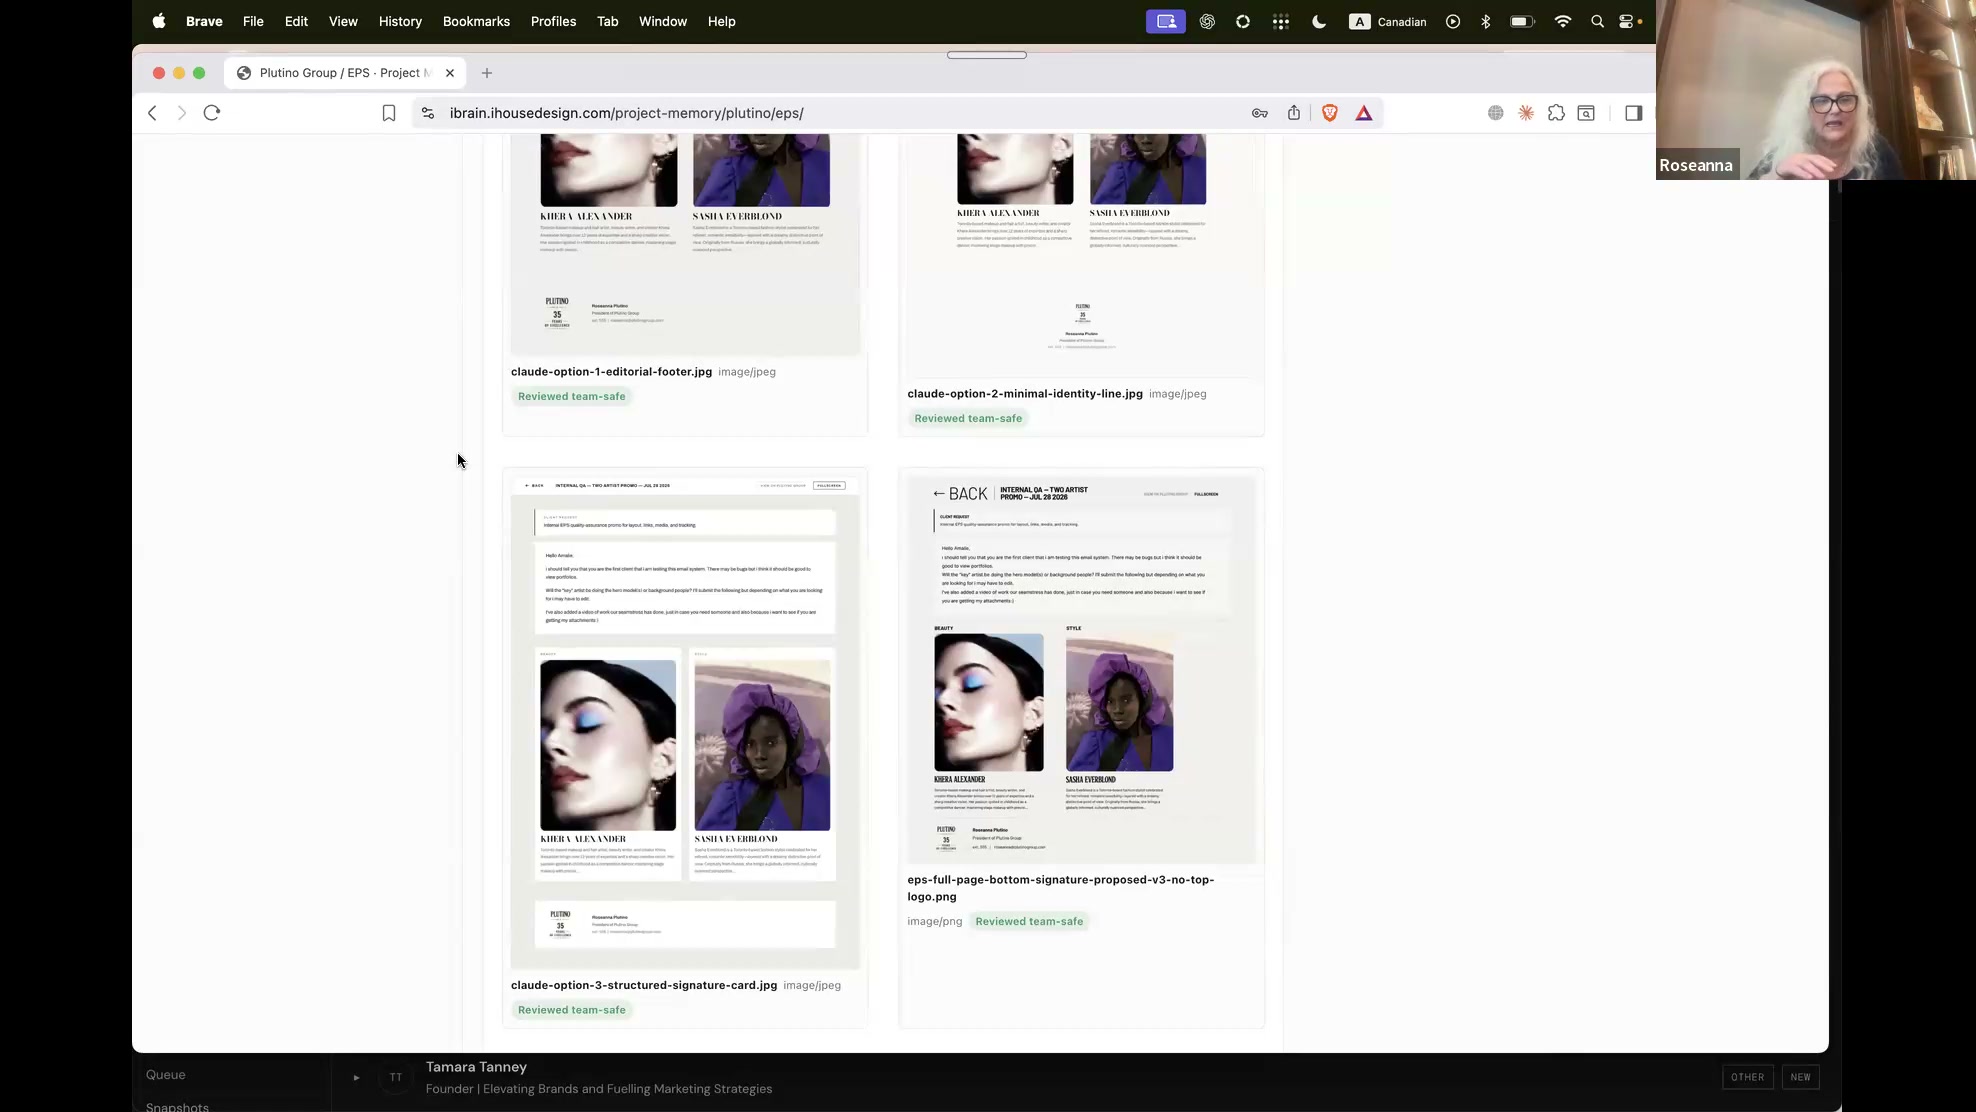Click claude-option-2-minimal-identity-line.jpg filename
Screen dimensions: 1976x1112
click(x=1025, y=394)
